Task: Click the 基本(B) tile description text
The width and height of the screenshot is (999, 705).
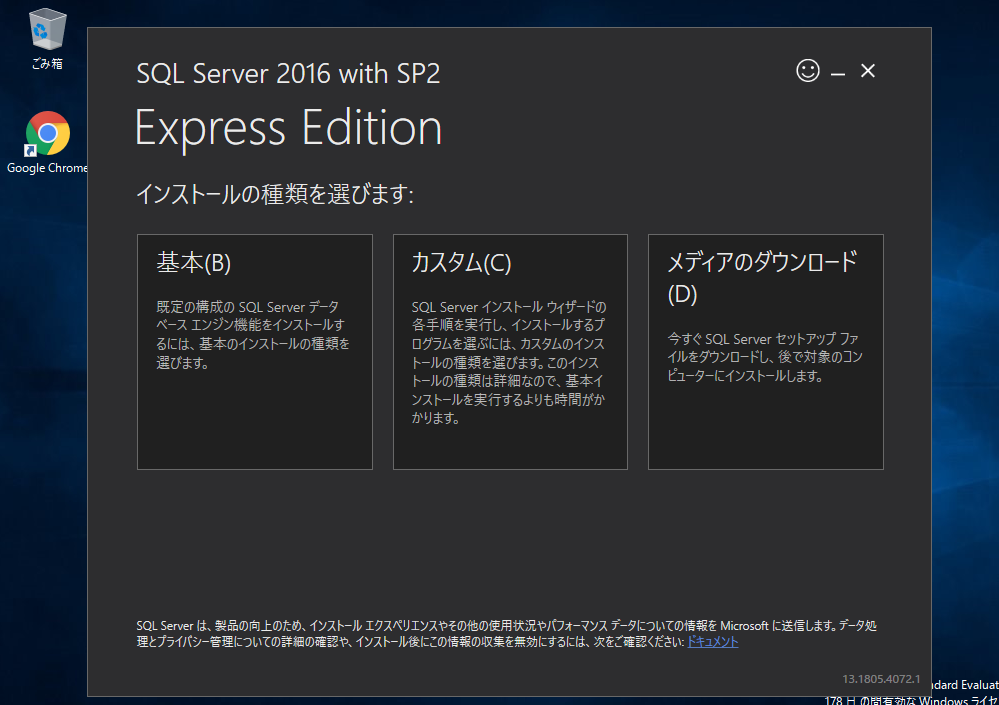Action: (253, 335)
